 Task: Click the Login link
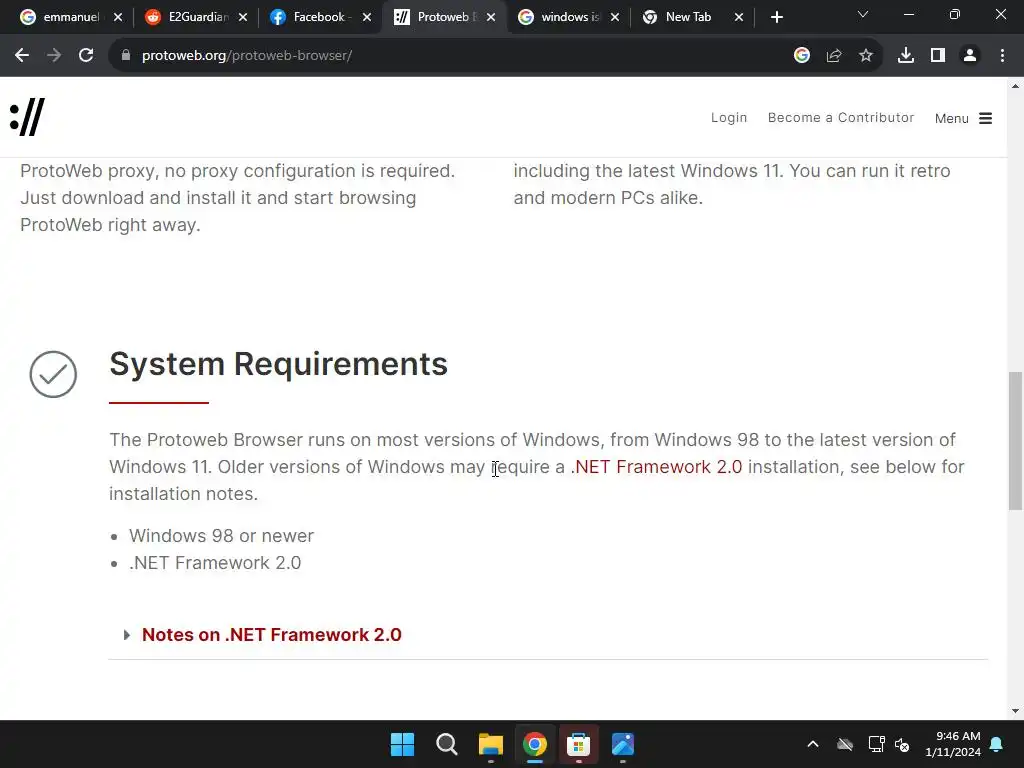[x=729, y=118]
